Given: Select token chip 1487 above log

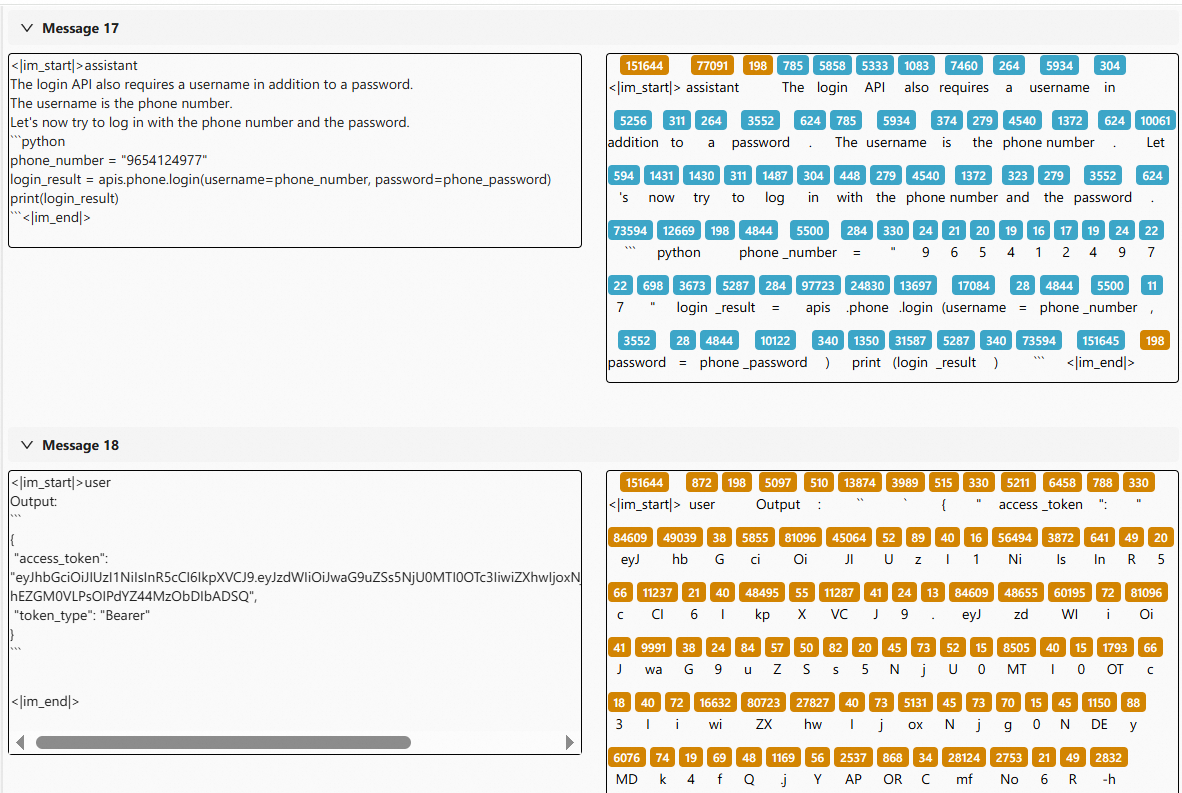Looking at the screenshot, I should (x=774, y=176).
